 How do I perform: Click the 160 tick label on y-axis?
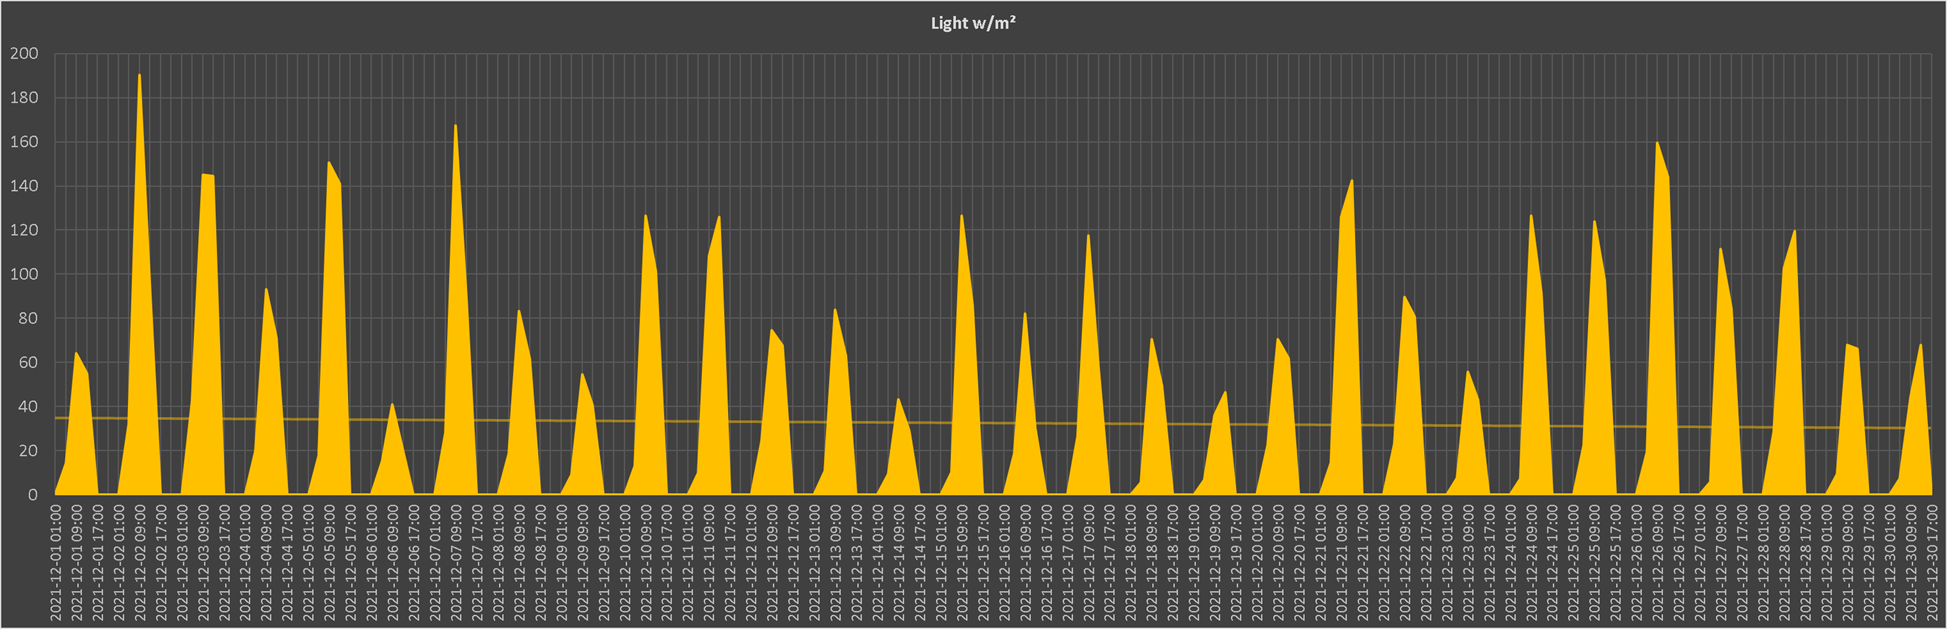click(x=24, y=142)
